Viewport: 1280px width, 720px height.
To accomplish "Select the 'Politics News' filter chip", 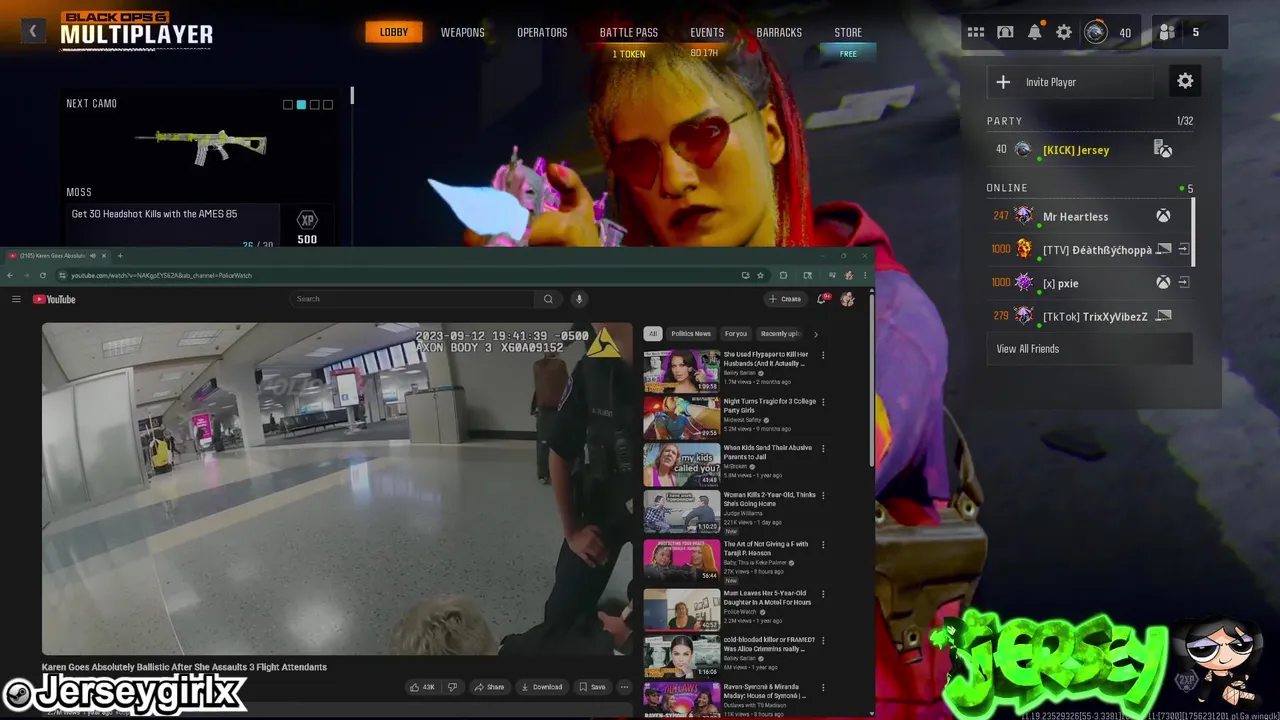I will (691, 334).
